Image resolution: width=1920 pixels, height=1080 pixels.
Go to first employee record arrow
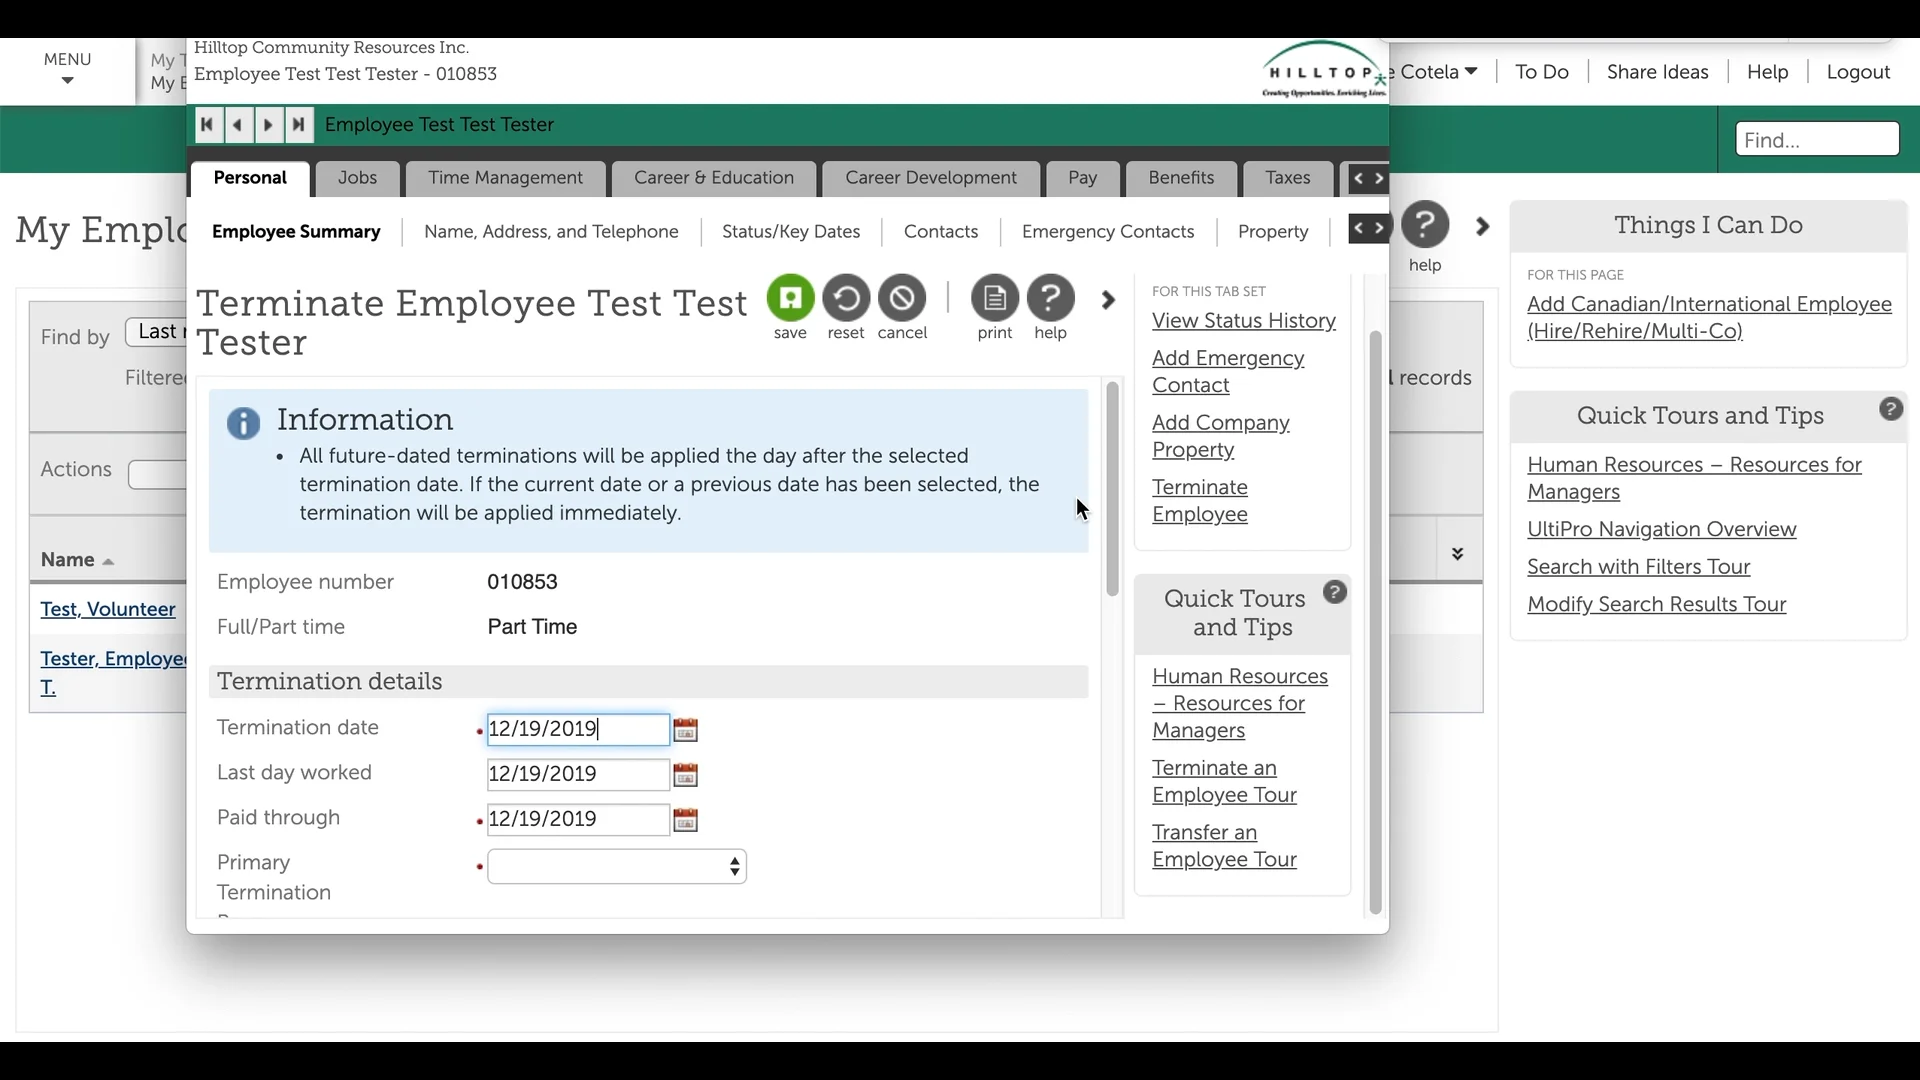pos(207,125)
